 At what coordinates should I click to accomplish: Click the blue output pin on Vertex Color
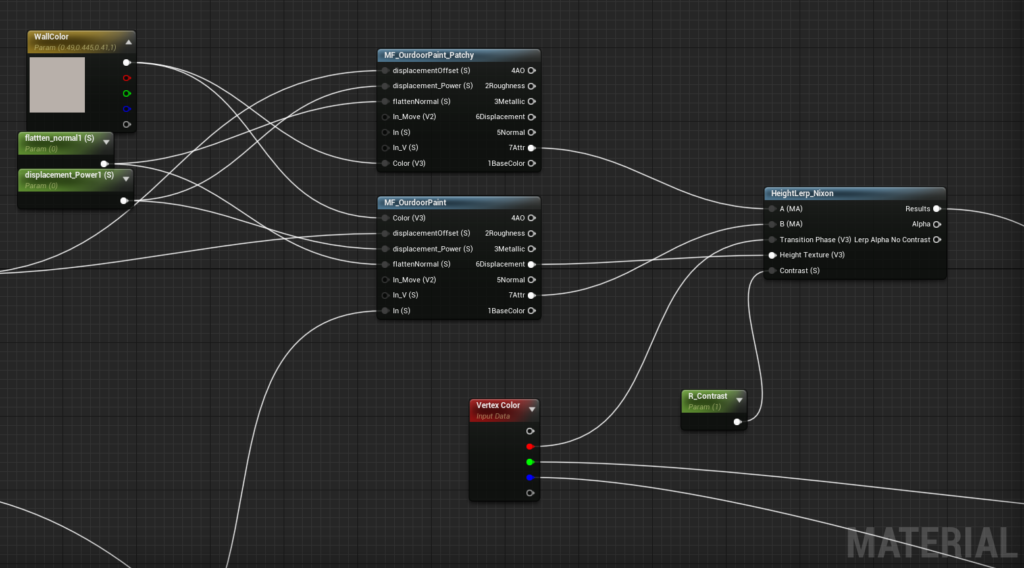(x=530, y=478)
